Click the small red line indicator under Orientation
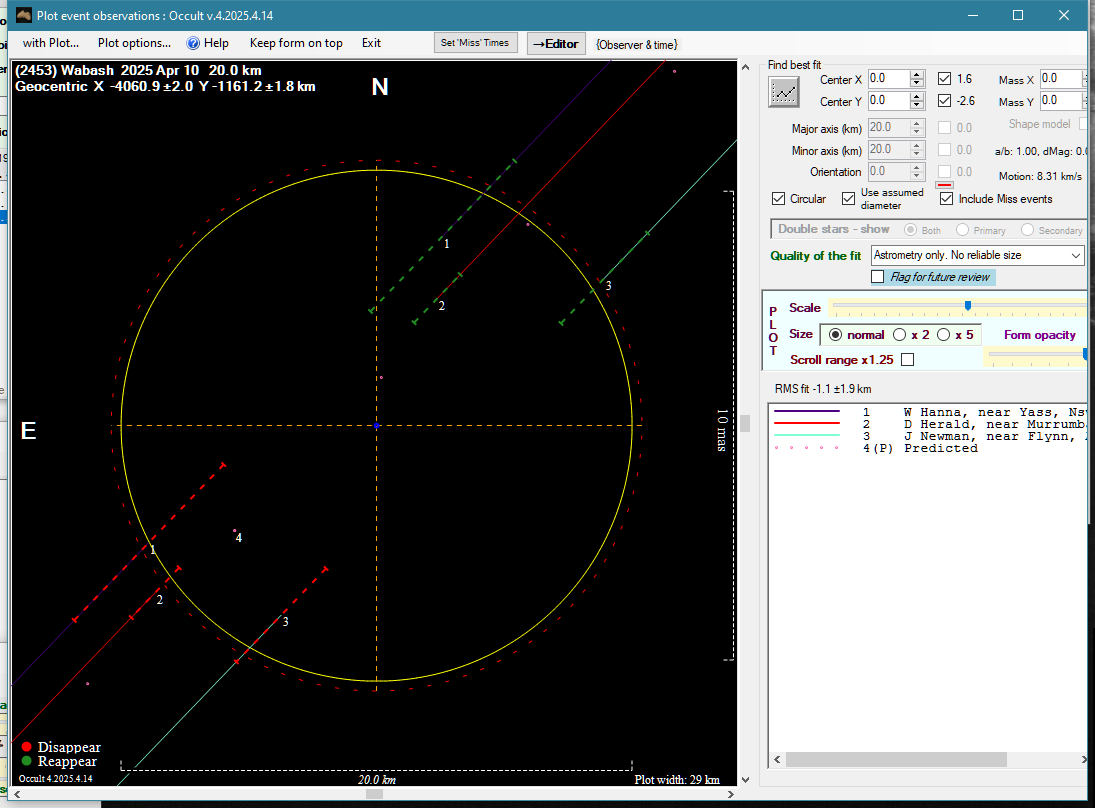The width and height of the screenshot is (1095, 808). tap(943, 185)
